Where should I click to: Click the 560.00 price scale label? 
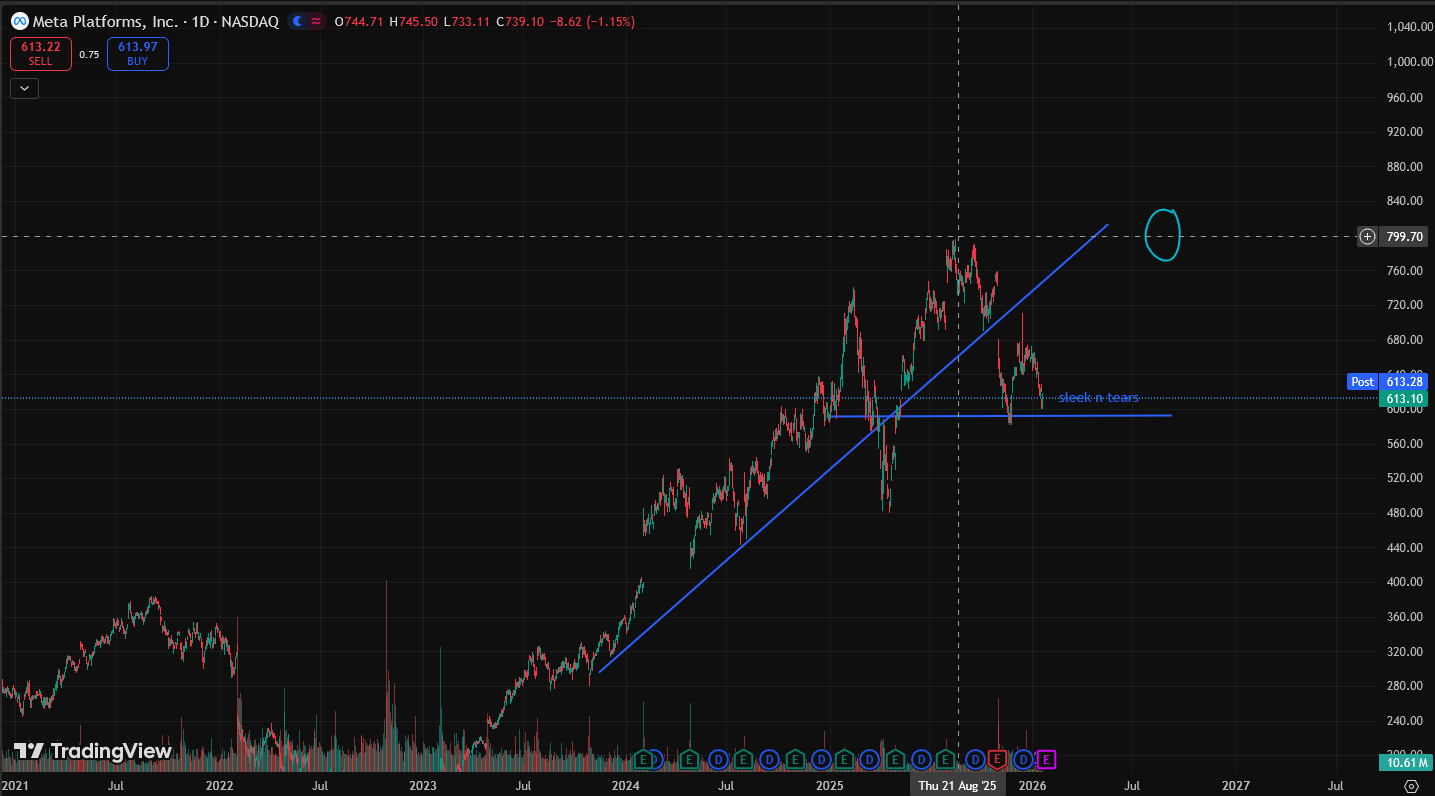point(1406,444)
